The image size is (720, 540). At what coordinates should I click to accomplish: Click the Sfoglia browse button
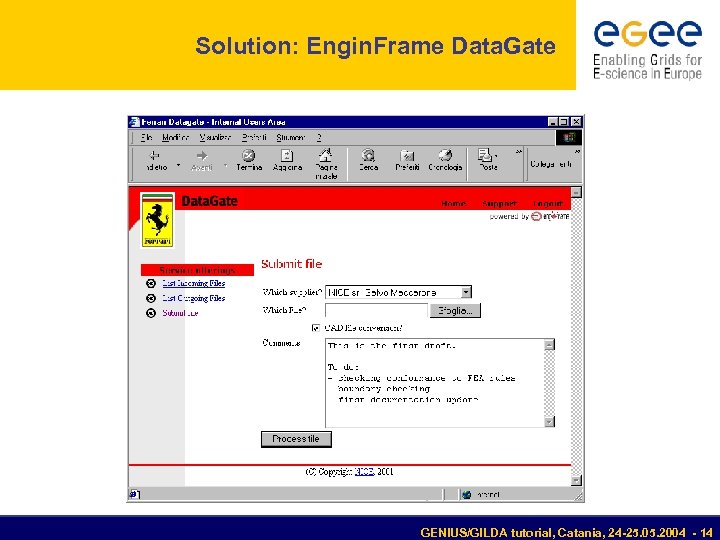[455, 310]
